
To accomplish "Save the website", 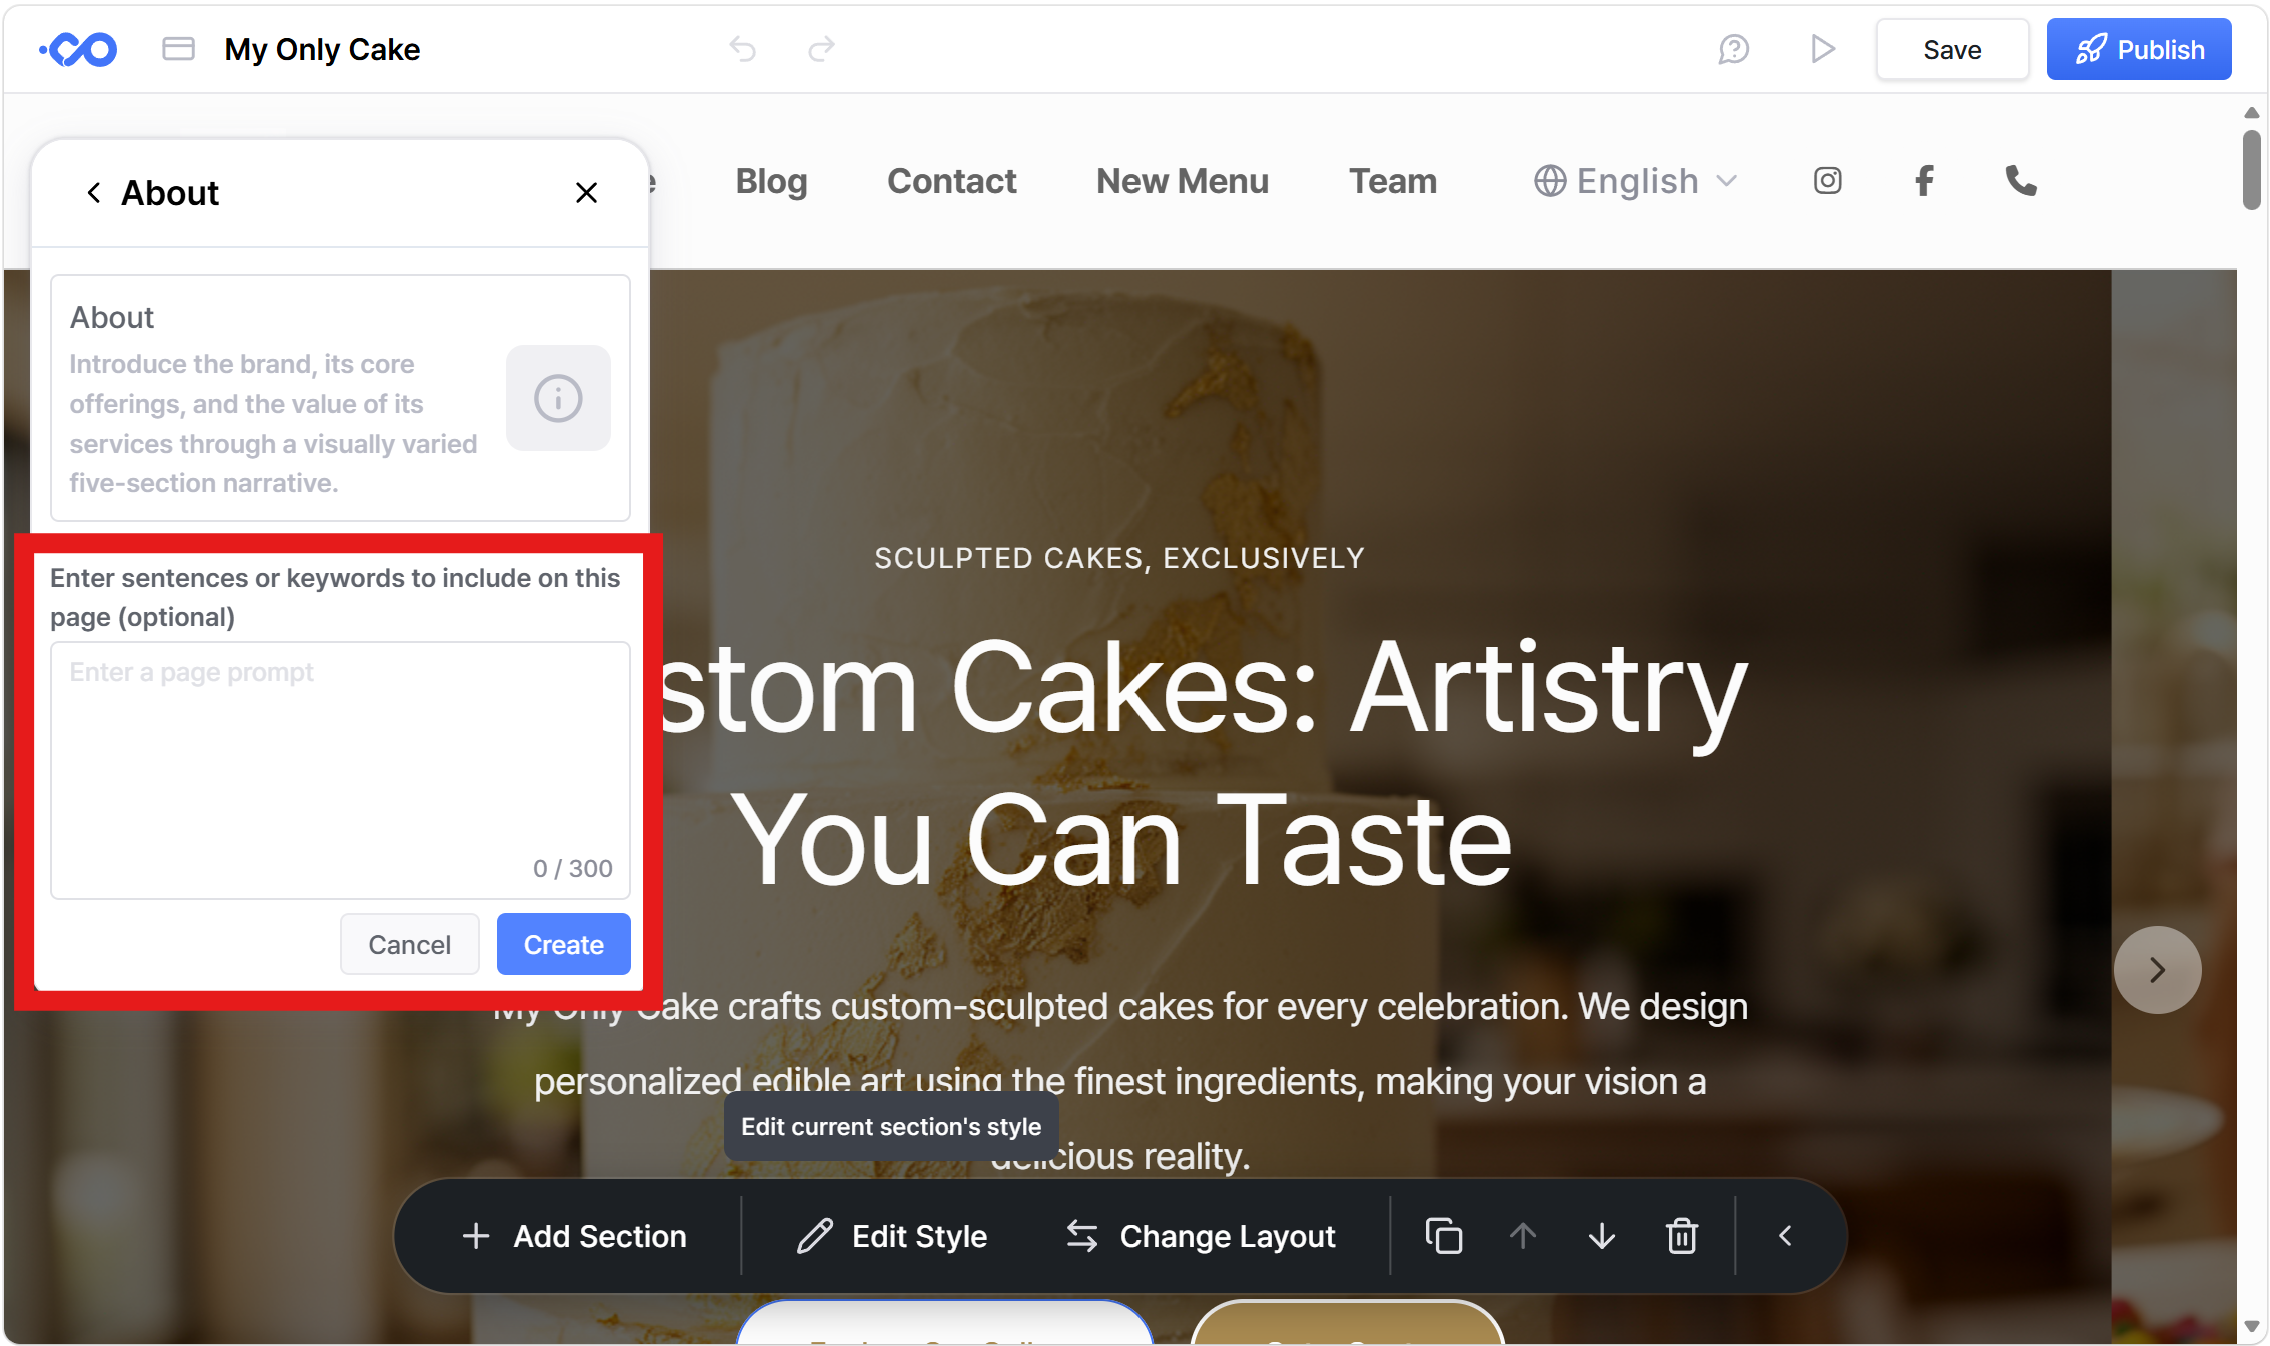I will [x=1952, y=49].
